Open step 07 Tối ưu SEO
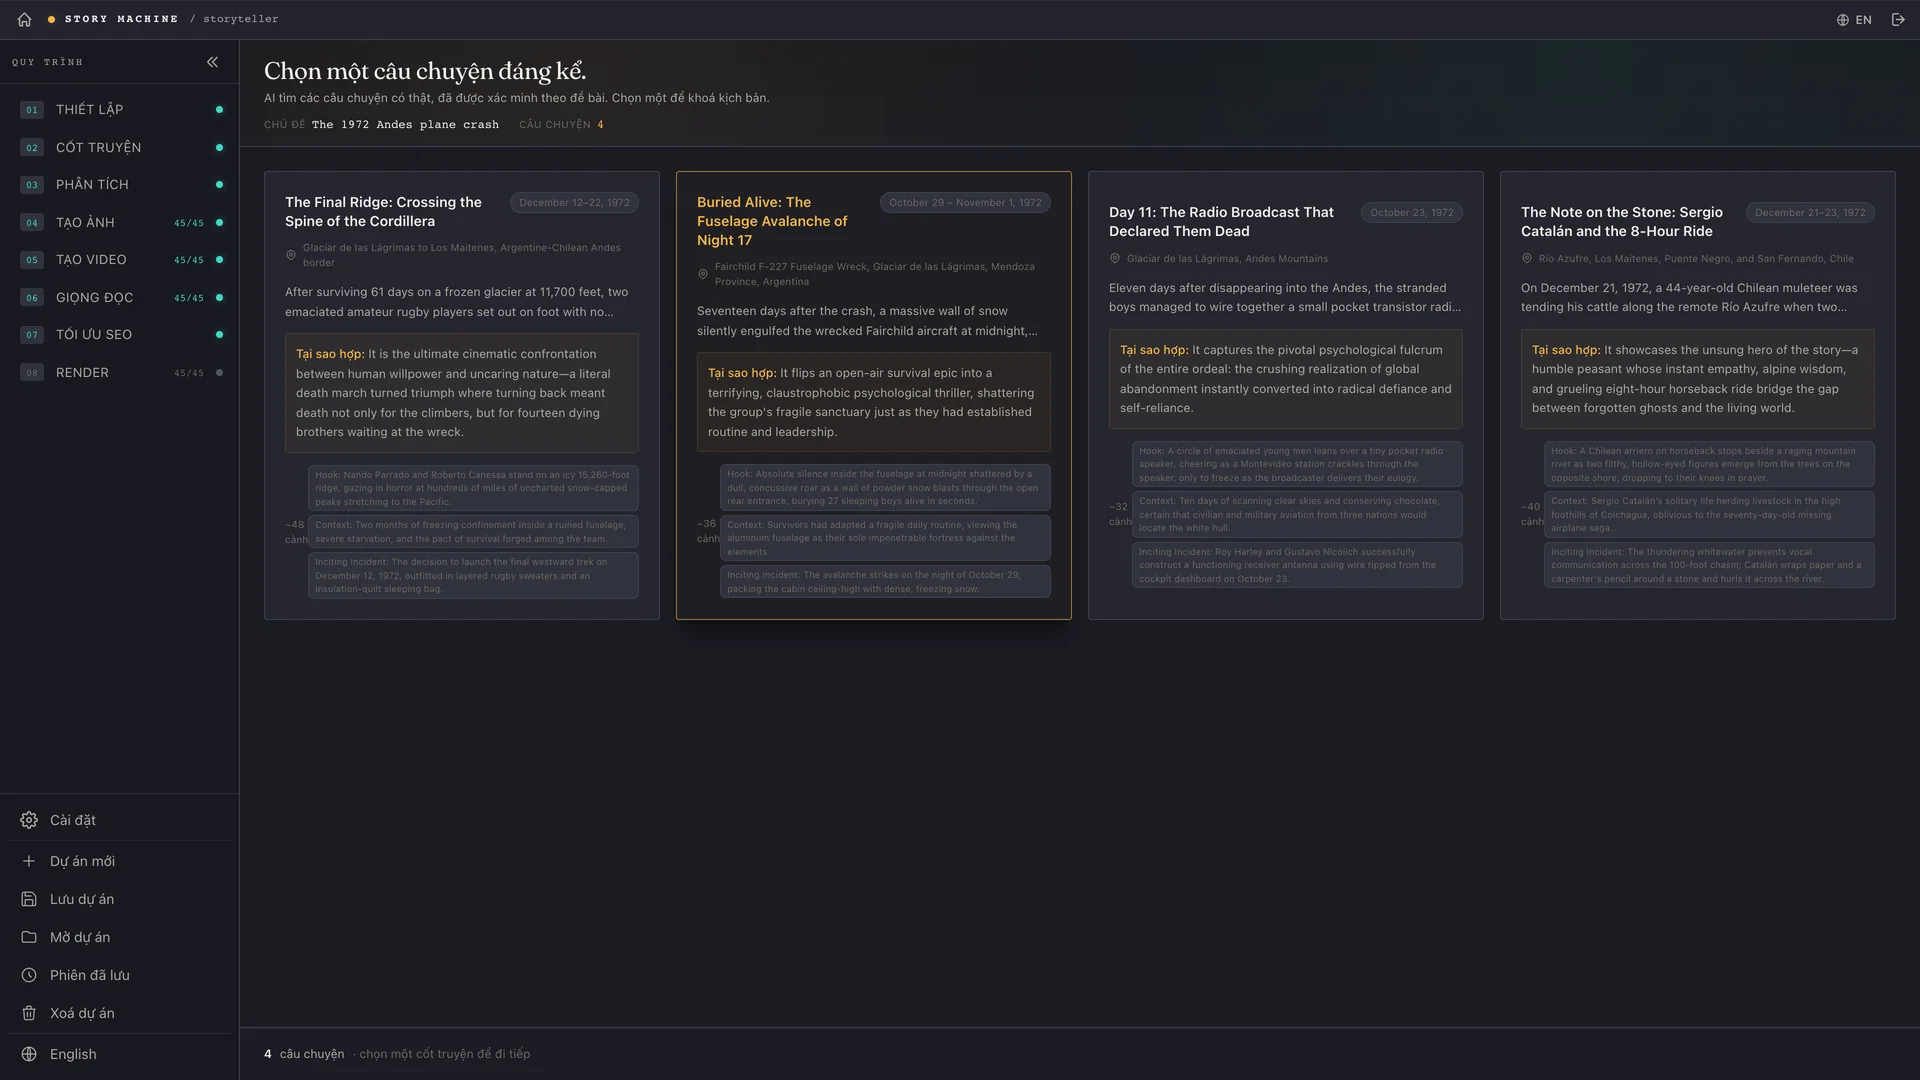Viewport: 1920px width, 1080px height. point(120,335)
